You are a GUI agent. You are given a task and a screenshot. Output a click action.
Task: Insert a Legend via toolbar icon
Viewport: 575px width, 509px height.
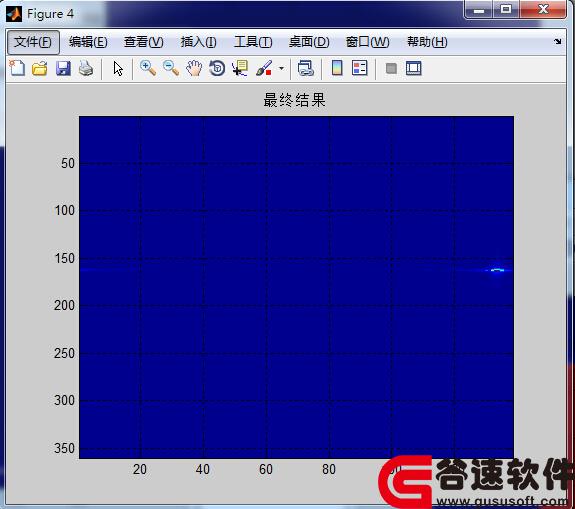(x=360, y=68)
